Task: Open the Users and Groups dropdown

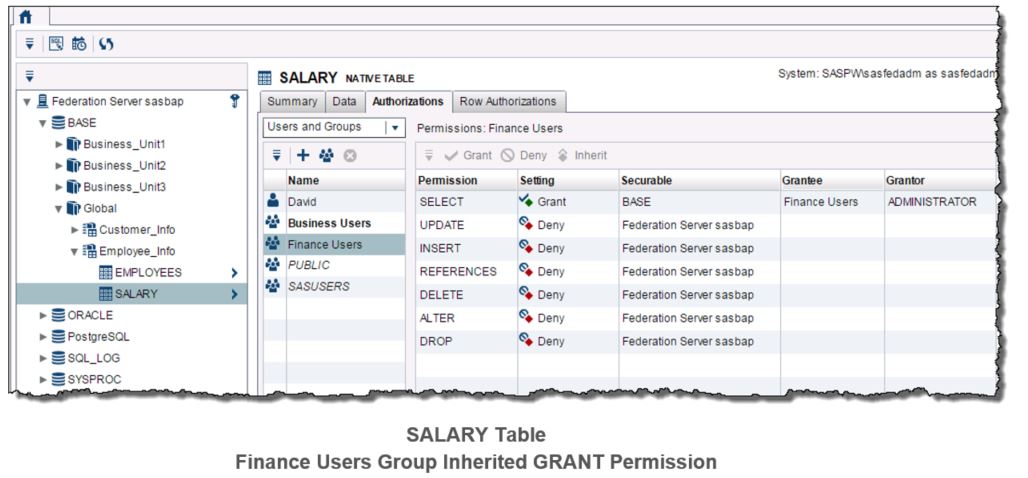Action: click(x=393, y=128)
